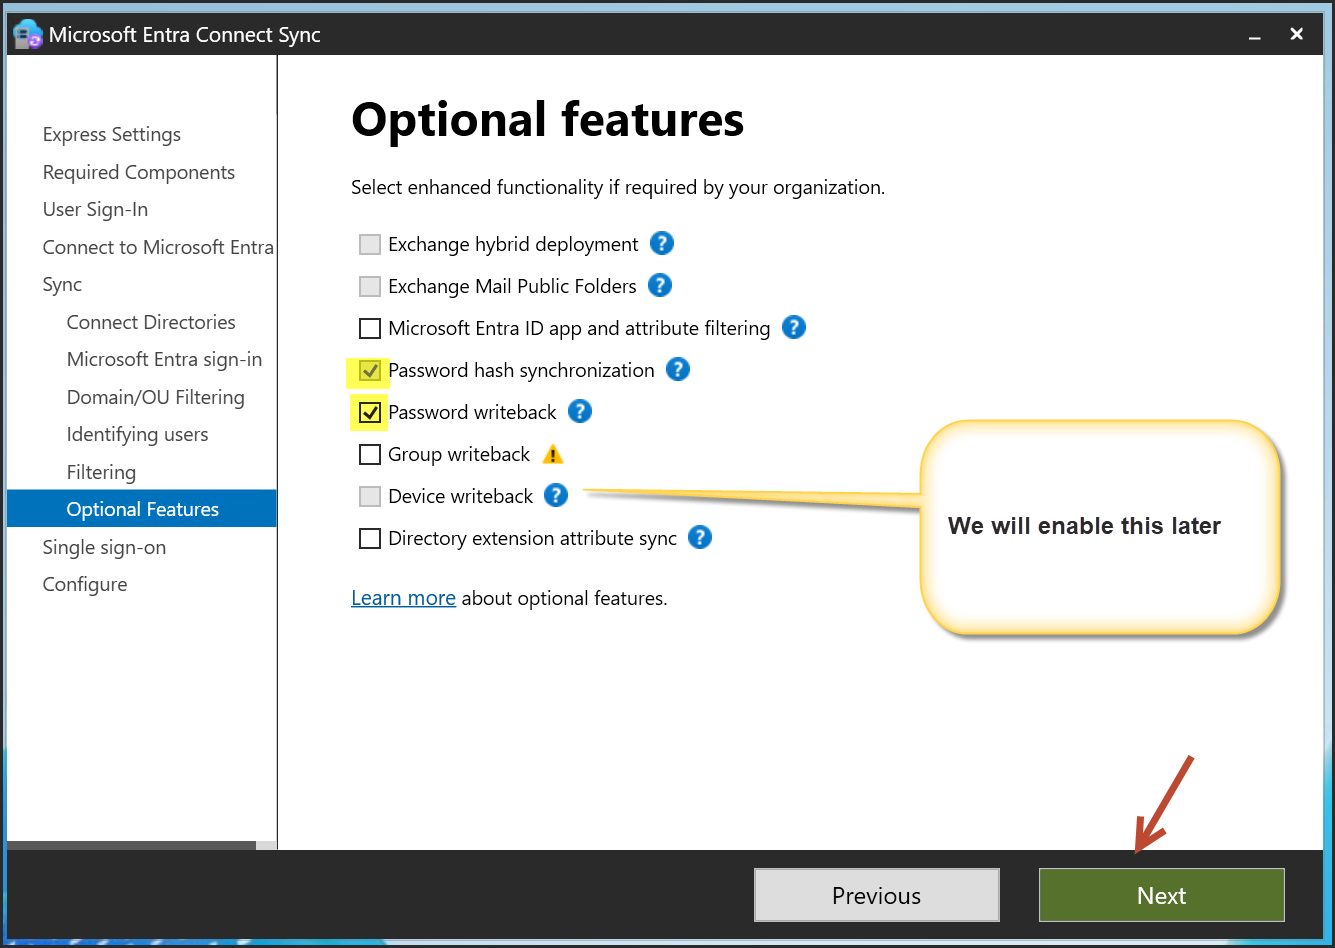
Task: Tick Directory extension attribute sync checkbox
Action: pyautogui.click(x=370, y=538)
